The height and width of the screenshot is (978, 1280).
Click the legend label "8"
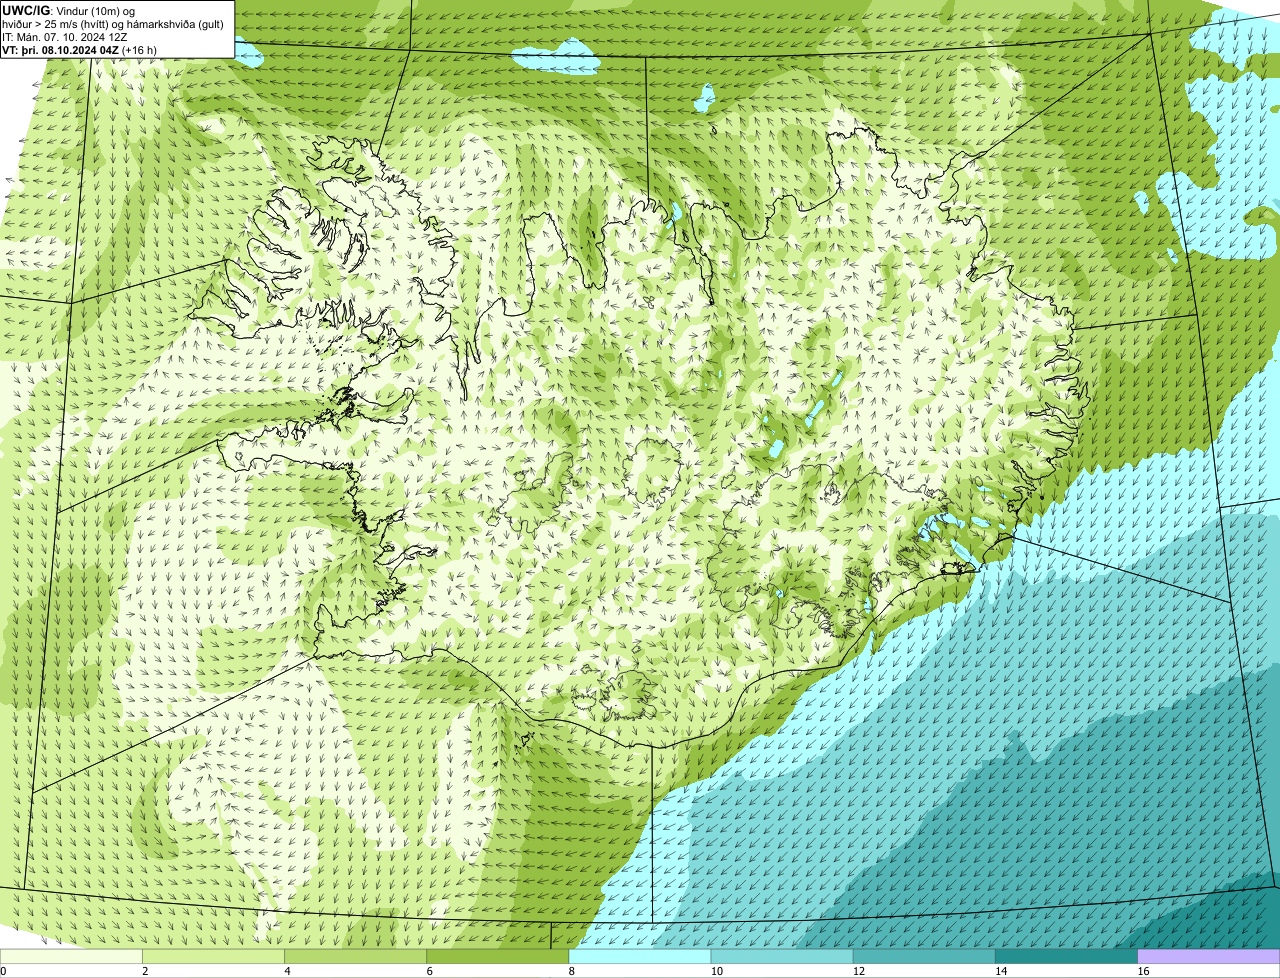coord(572,971)
